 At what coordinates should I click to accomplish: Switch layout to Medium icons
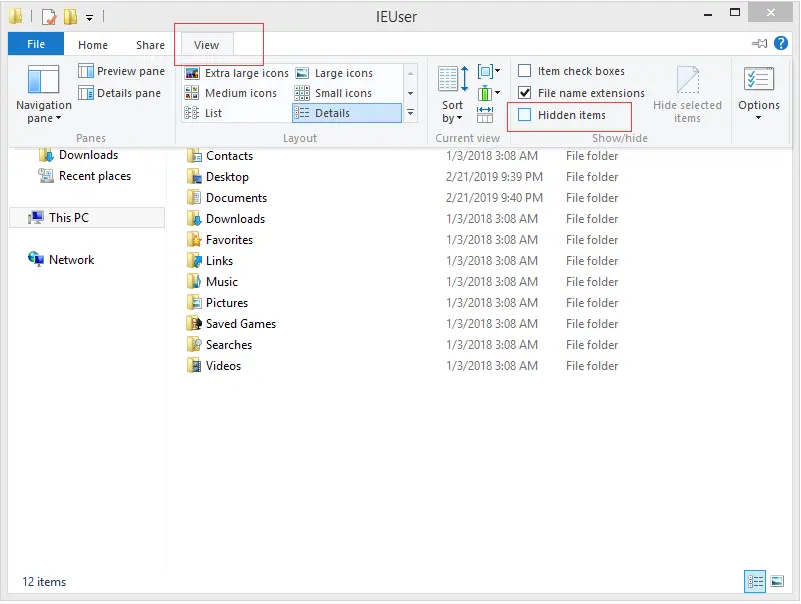coord(230,93)
